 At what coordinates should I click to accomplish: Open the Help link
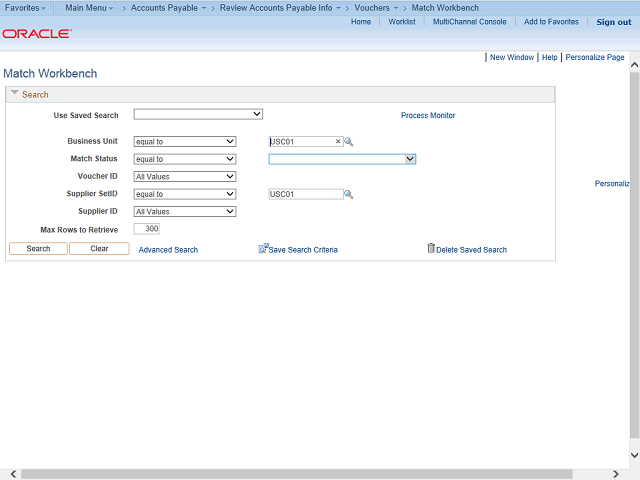click(549, 57)
